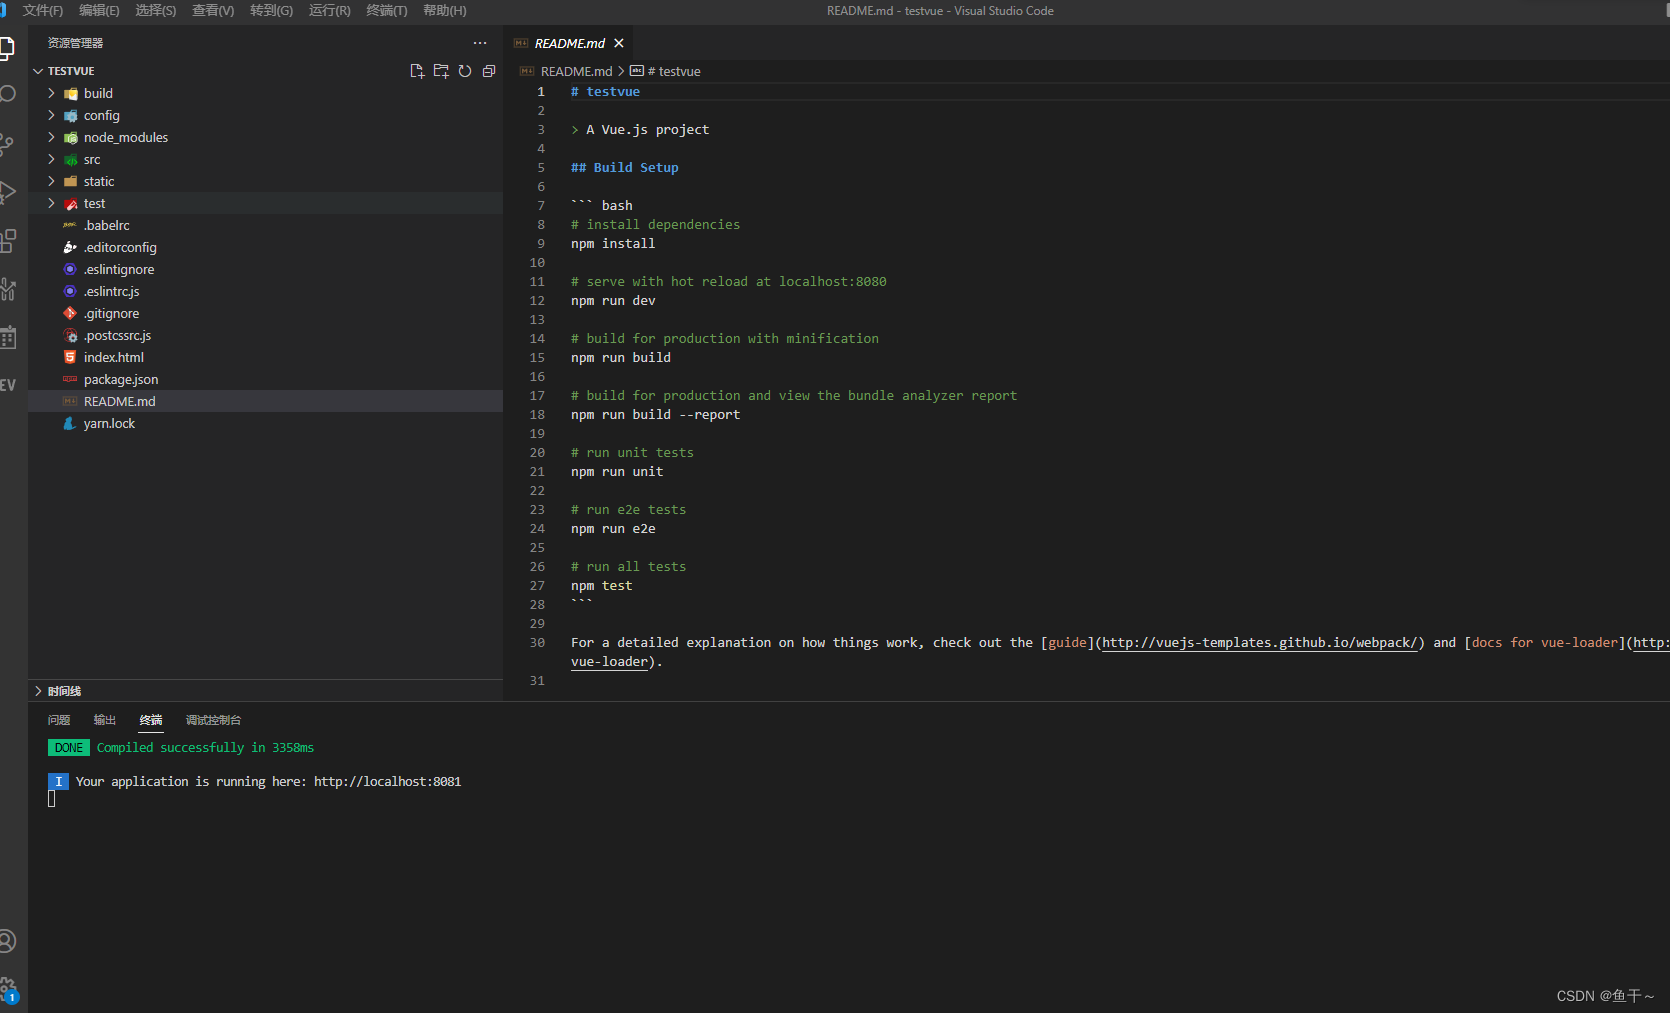Open the Extensions view
Viewport: 1670px width, 1013px height.
click(7, 241)
